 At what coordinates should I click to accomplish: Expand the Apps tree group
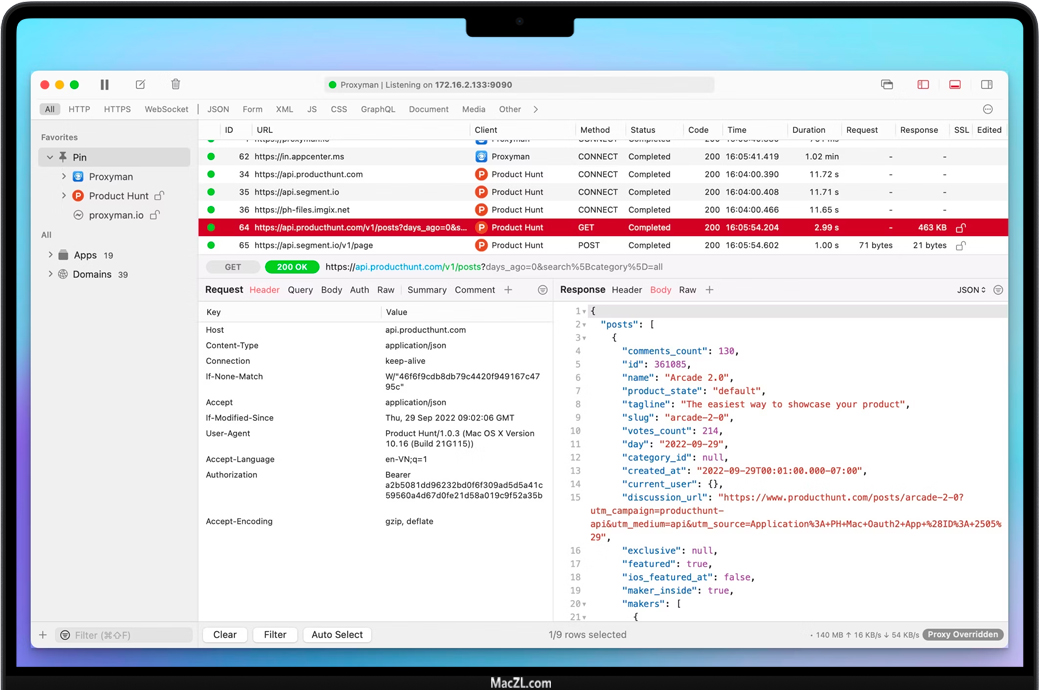click(51, 255)
